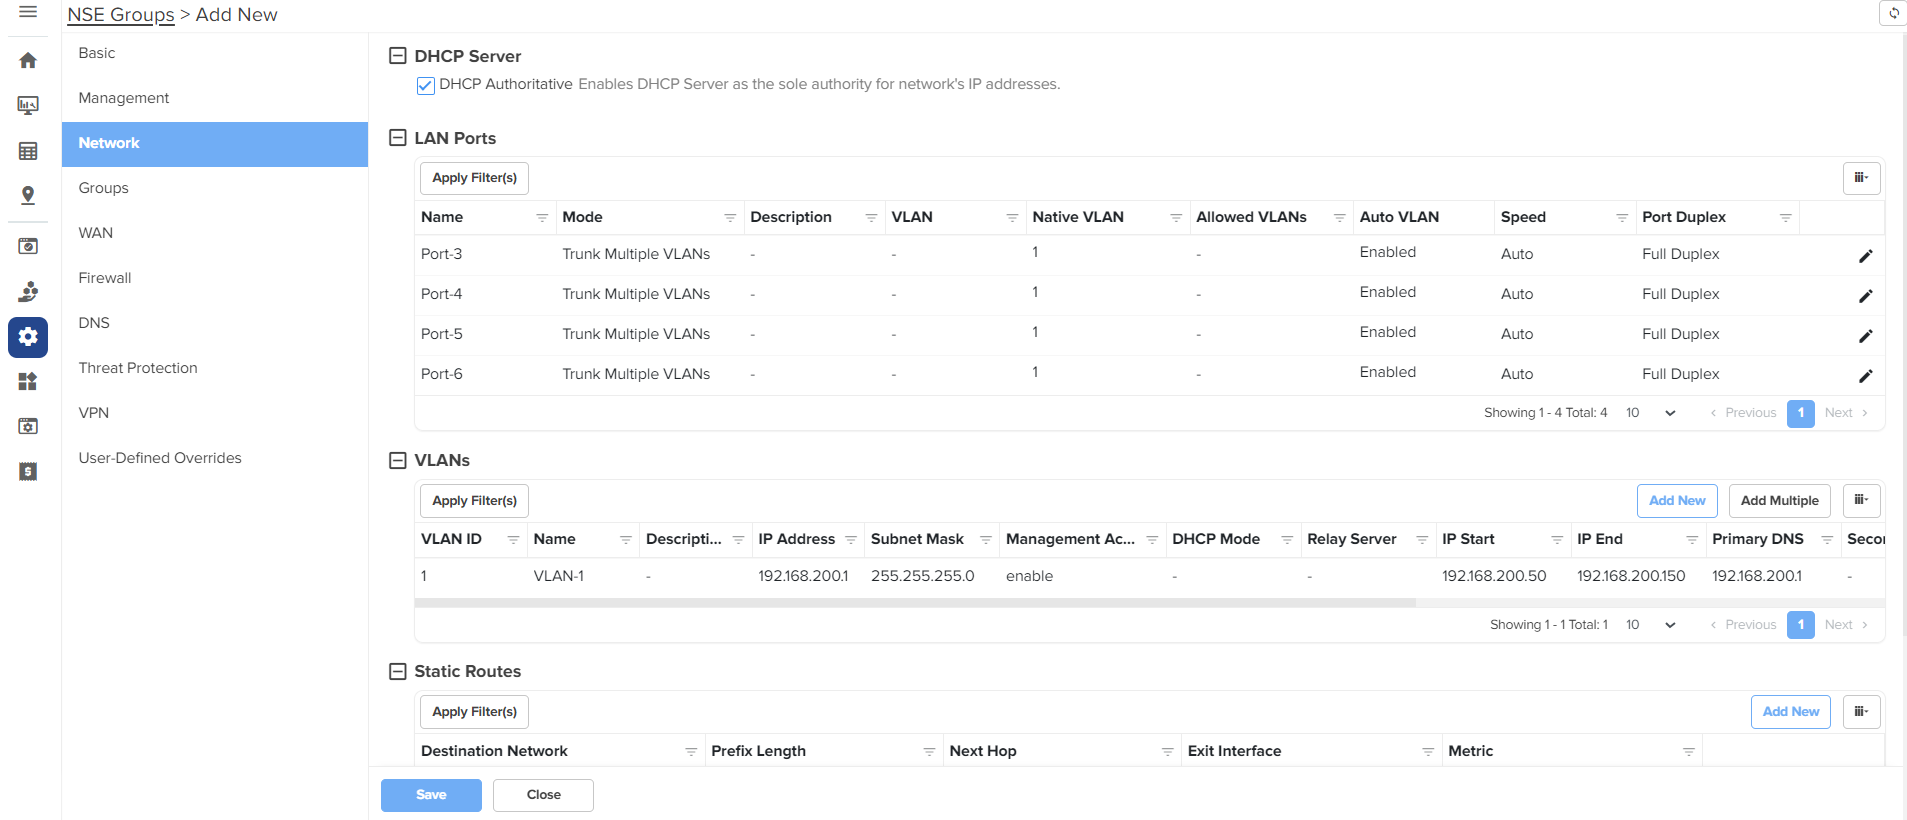Filter the Metric column
This screenshot has width=1907, height=820.
pos(1688,752)
